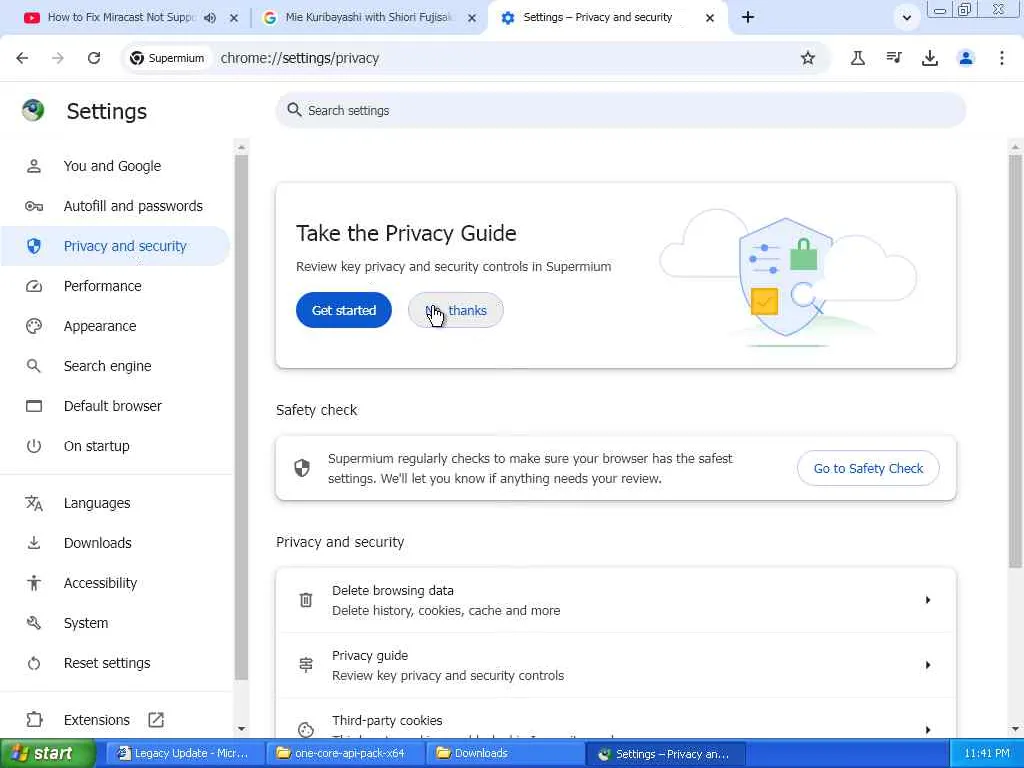
Task: Switch to Legacy Update taskbar window
Action: 183,753
